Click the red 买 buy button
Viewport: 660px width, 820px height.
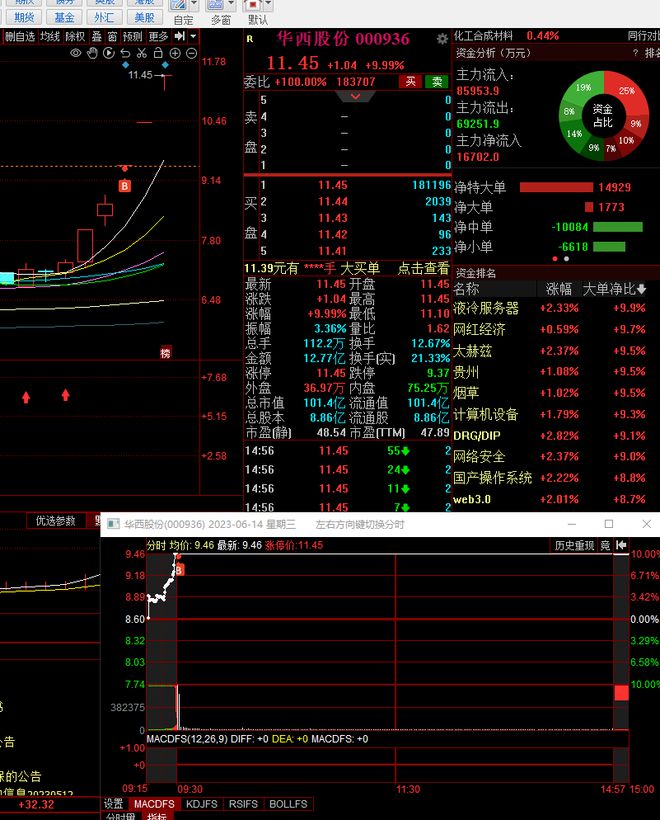[411, 81]
